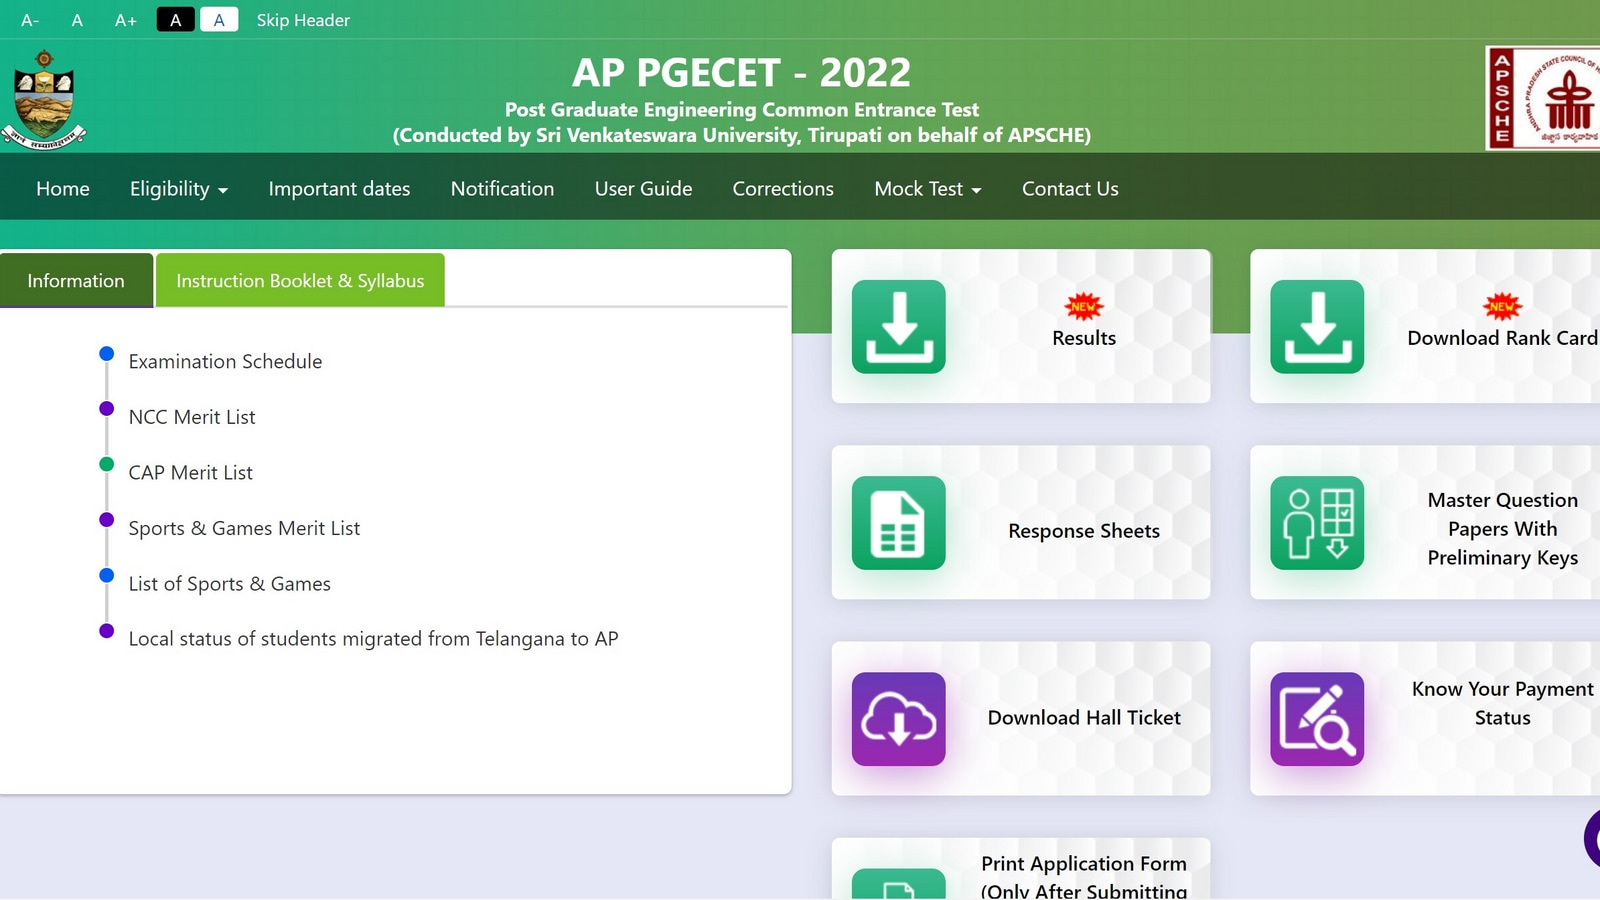This screenshot has width=1600, height=900.
Task: Go to Home in navigation bar
Action: tap(63, 189)
